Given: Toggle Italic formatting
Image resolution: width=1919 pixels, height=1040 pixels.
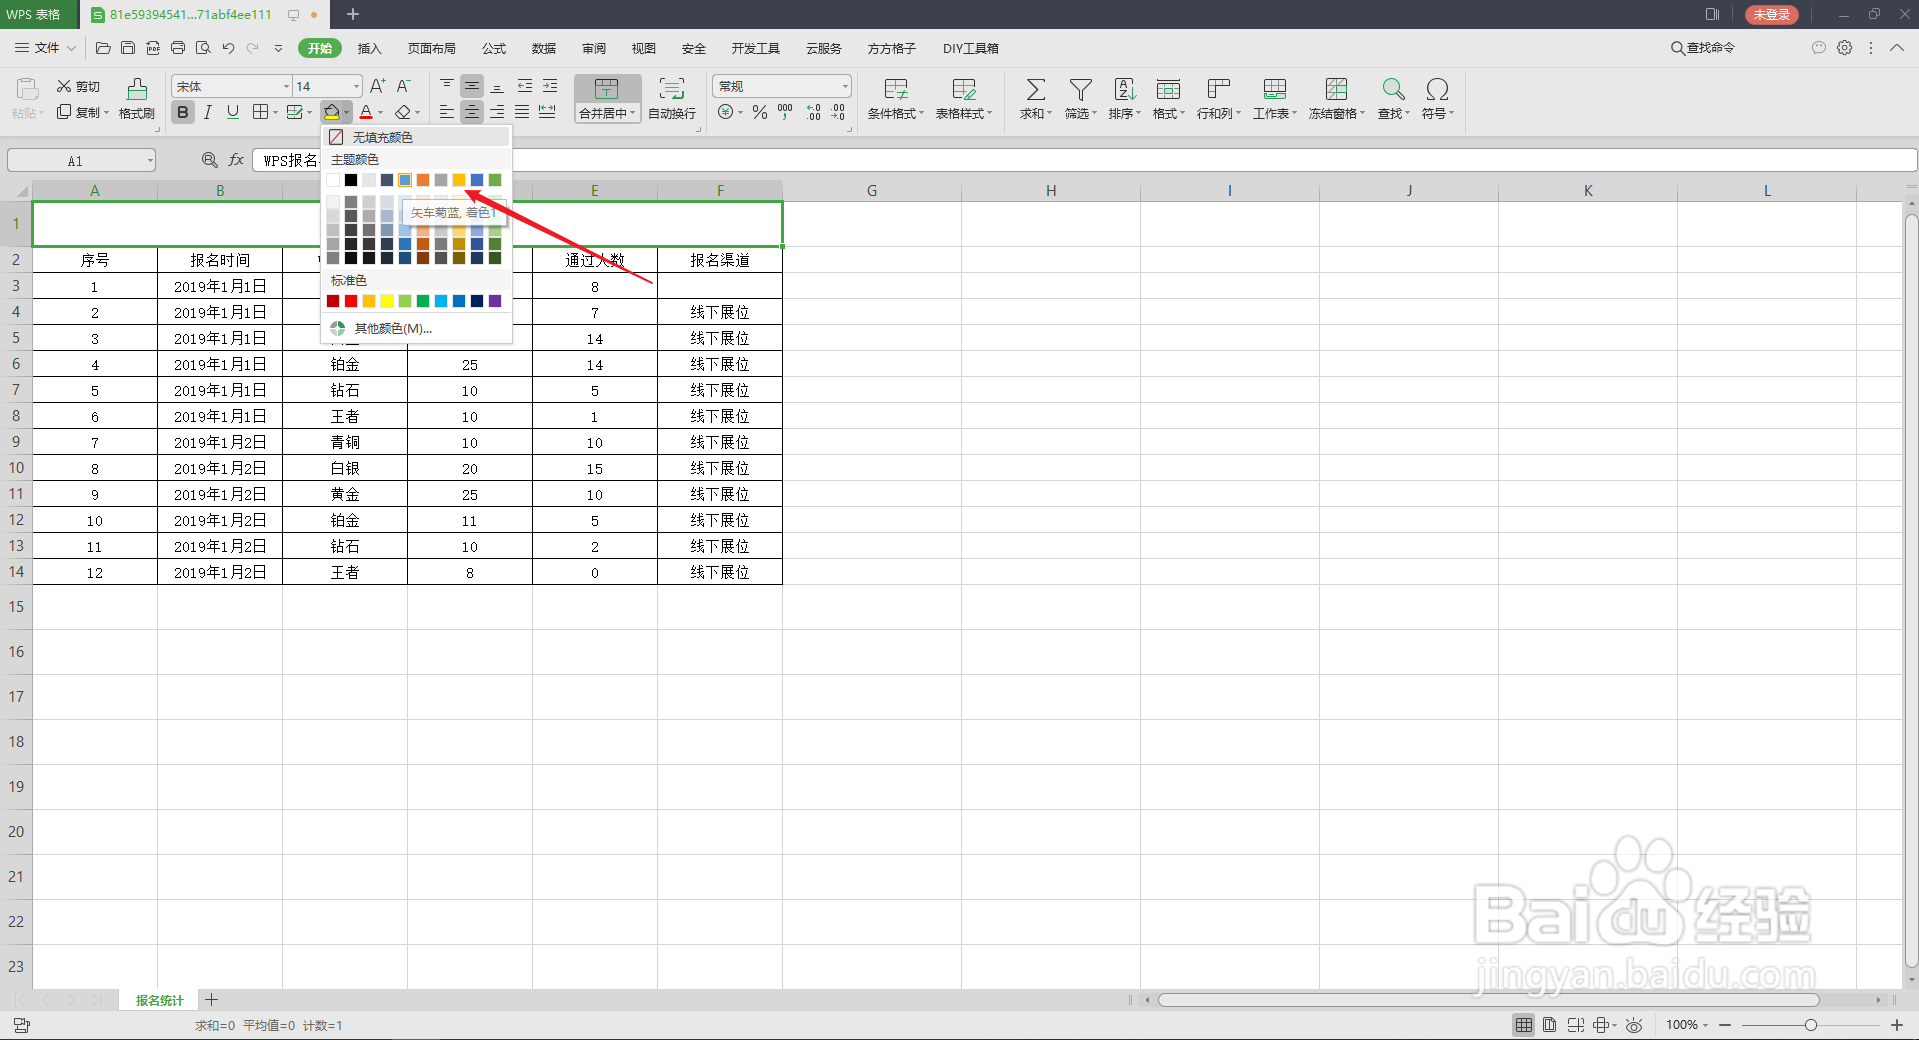Looking at the screenshot, I should click(x=207, y=112).
